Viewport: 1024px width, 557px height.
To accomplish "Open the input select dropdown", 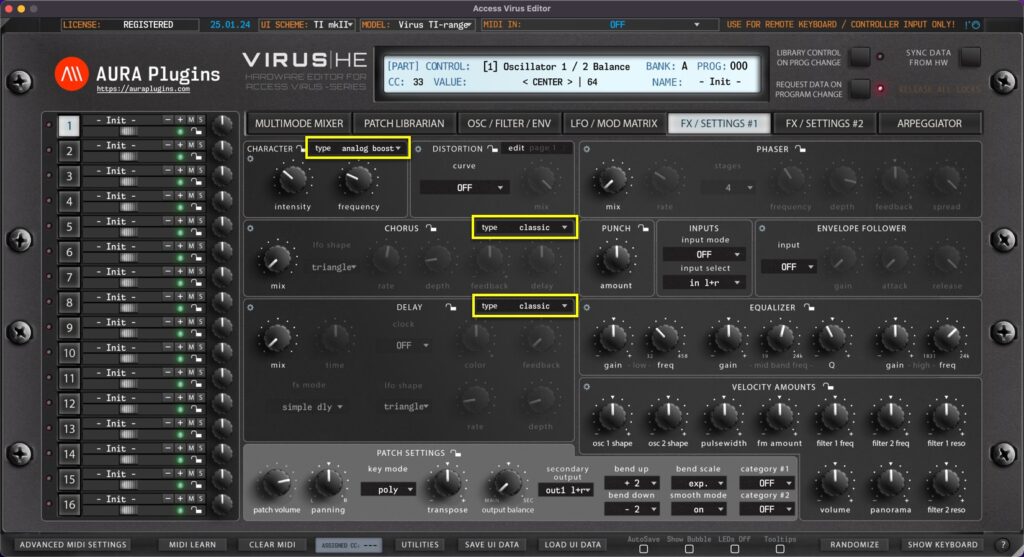I will coord(704,283).
